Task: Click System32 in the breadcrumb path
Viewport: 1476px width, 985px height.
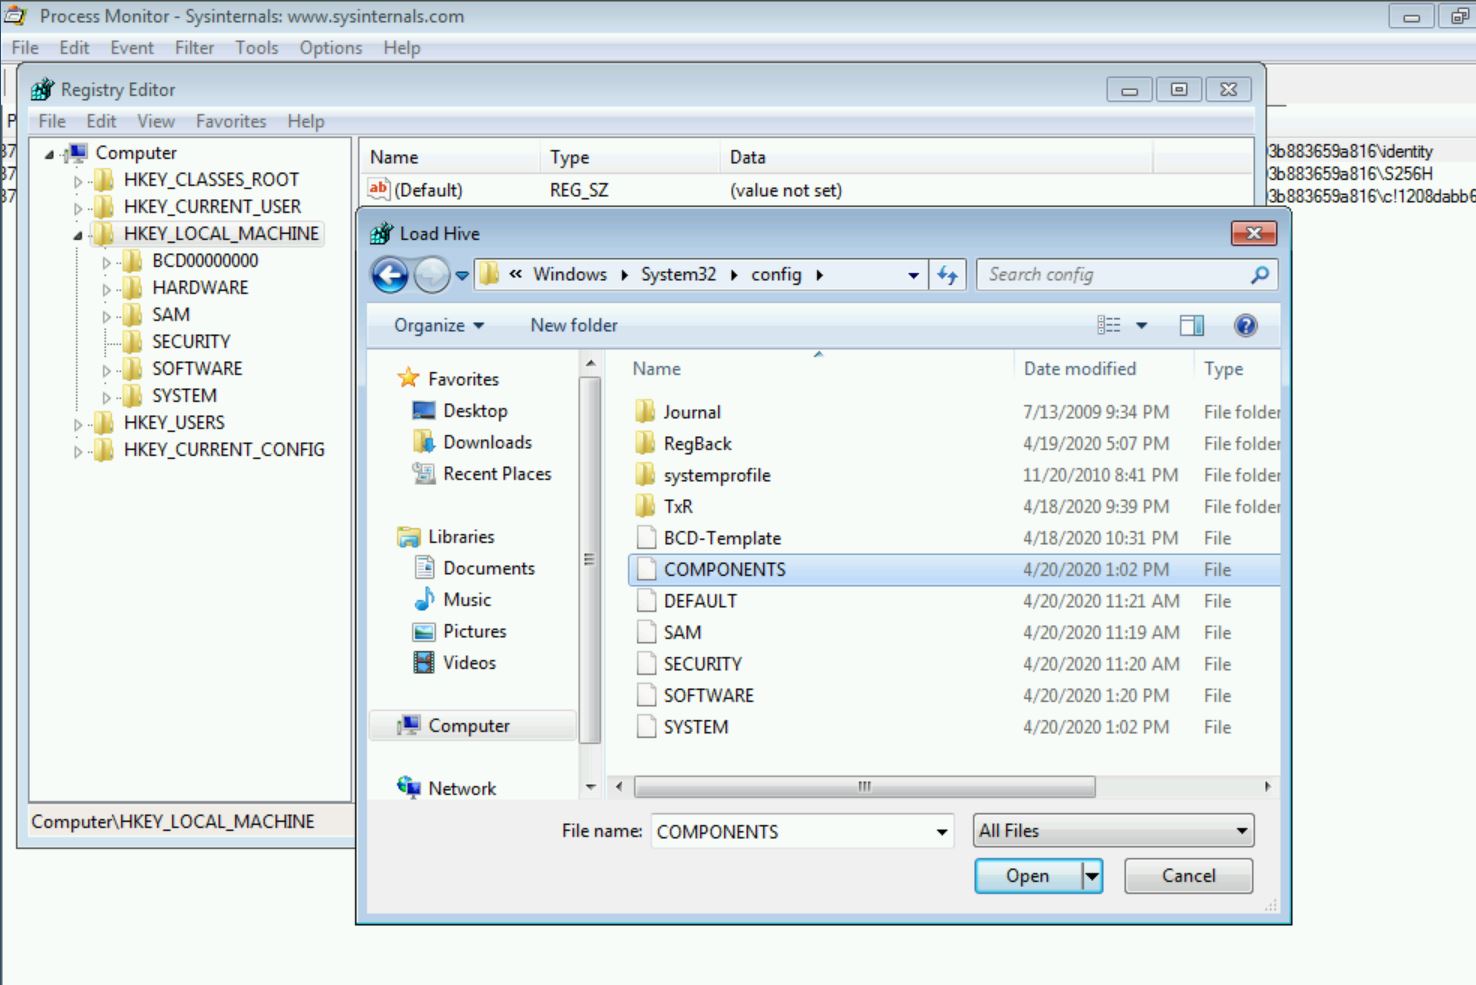Action: tap(678, 274)
